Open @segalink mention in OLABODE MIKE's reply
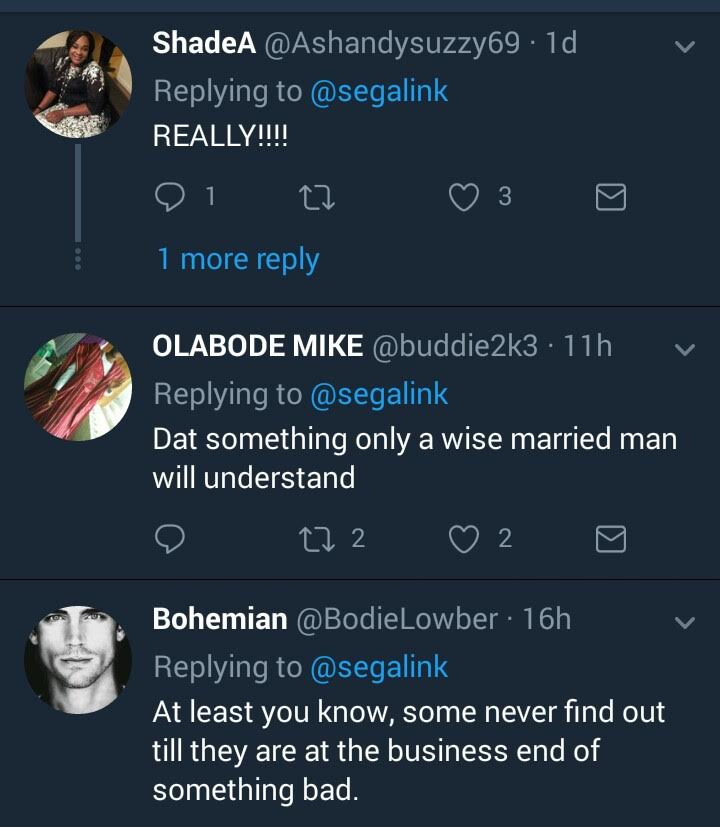Image resolution: width=720 pixels, height=827 pixels. coord(379,394)
